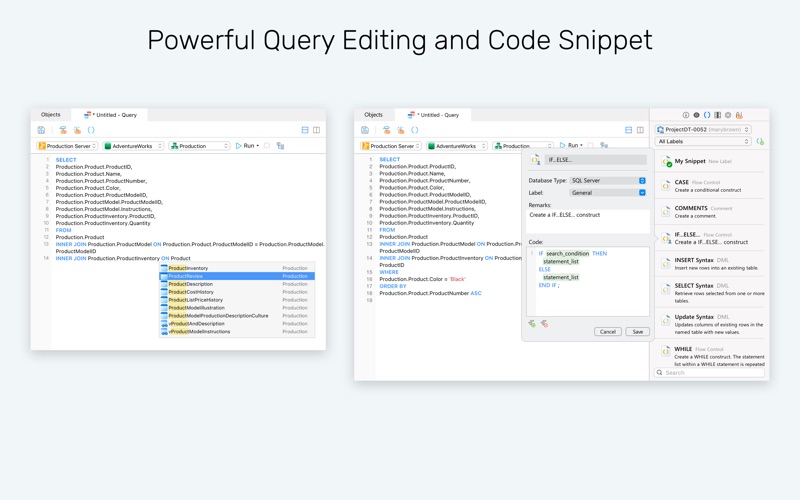Image resolution: width=800 pixels, height=500 pixels.
Task: Open All Labels filter dropdown
Action: 703,141
